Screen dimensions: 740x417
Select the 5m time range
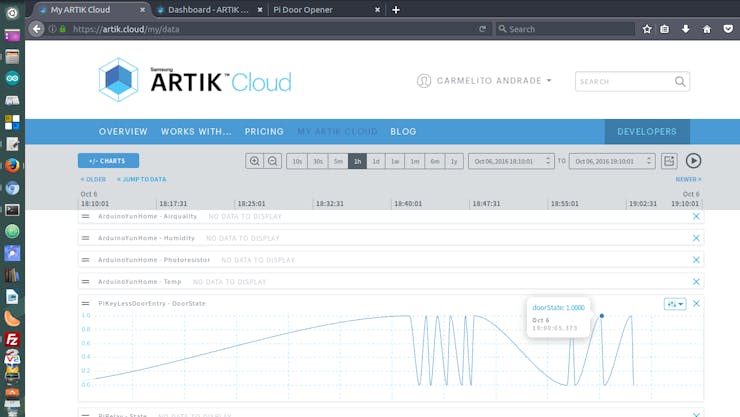click(338, 161)
